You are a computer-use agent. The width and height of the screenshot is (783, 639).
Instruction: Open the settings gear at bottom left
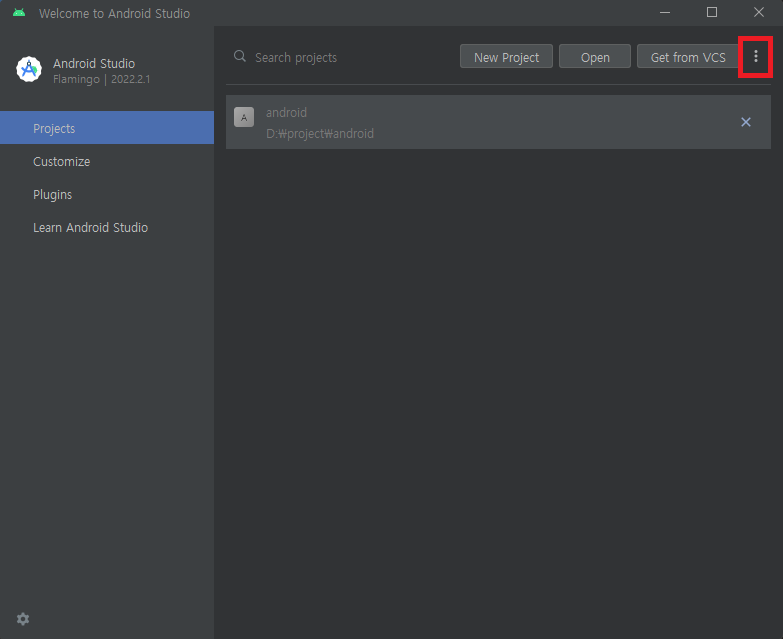[x=23, y=619]
